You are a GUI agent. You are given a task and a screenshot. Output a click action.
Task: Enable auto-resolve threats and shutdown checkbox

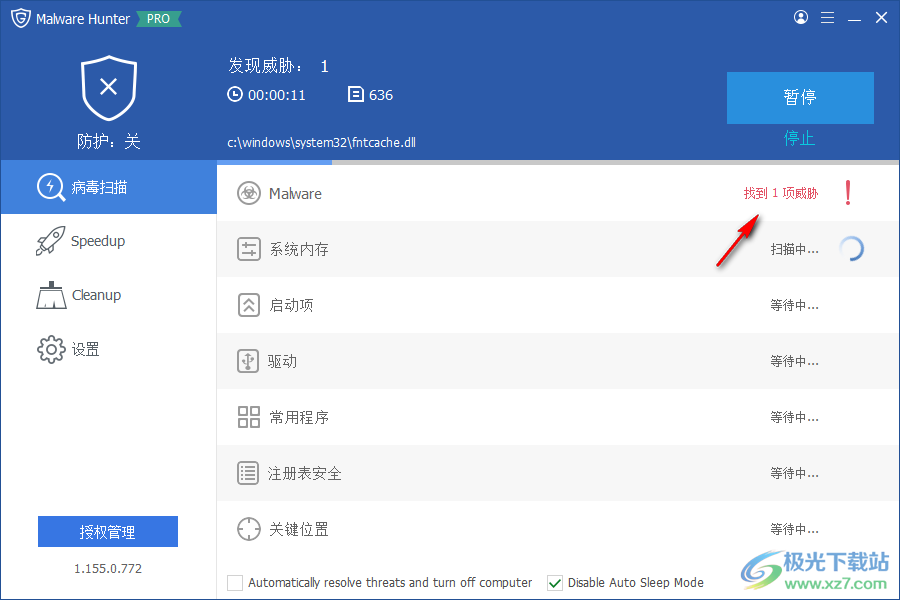coord(235,583)
